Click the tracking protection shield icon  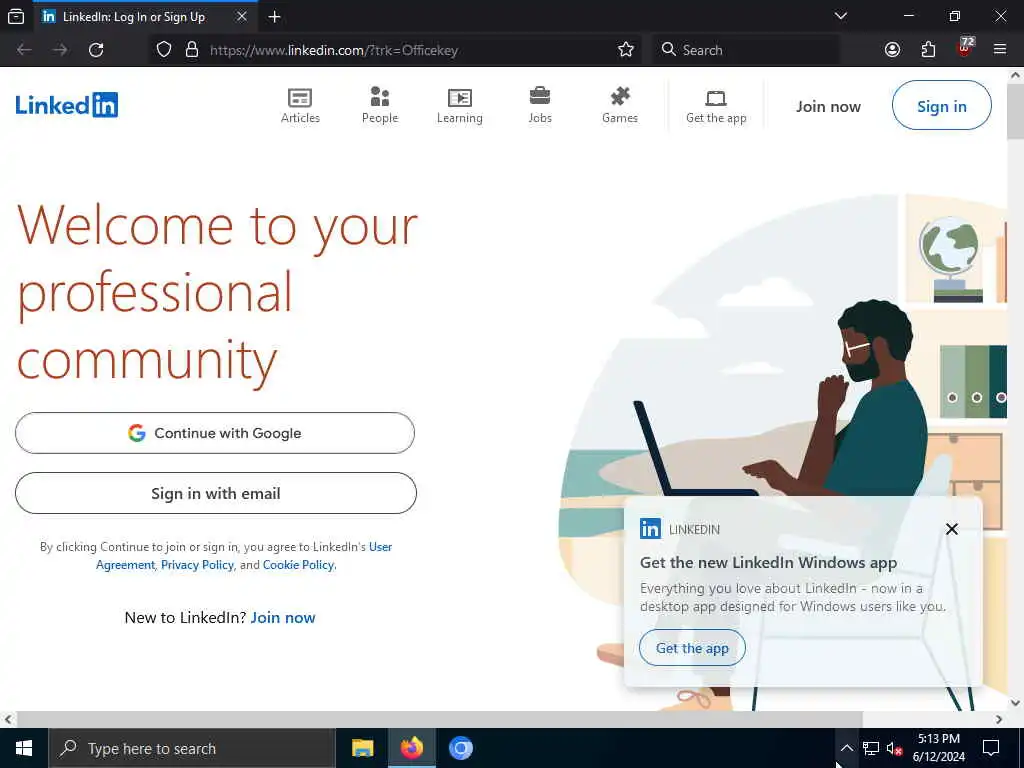tap(164, 50)
